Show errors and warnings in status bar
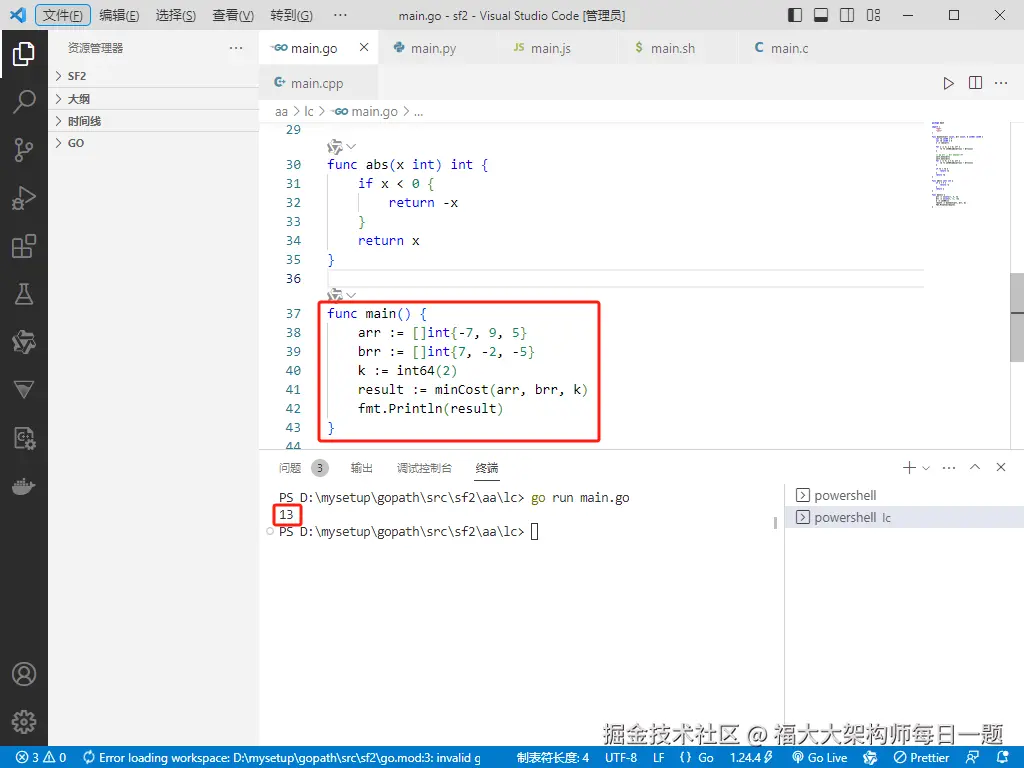Viewport: 1024px width, 768px height. pyautogui.click(x=41, y=758)
